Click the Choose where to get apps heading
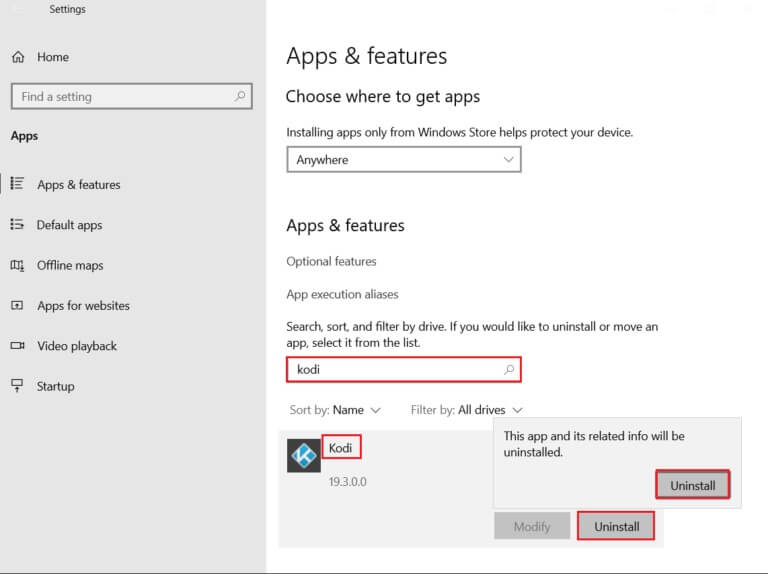Viewport: 768px width, 574px height. (383, 96)
